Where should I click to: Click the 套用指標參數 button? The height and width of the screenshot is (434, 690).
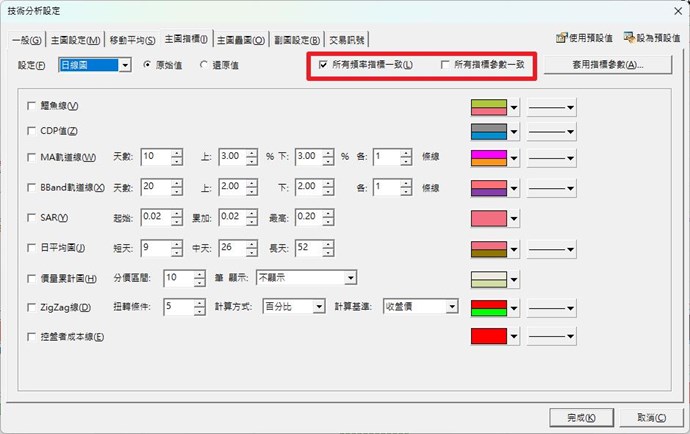[593, 65]
